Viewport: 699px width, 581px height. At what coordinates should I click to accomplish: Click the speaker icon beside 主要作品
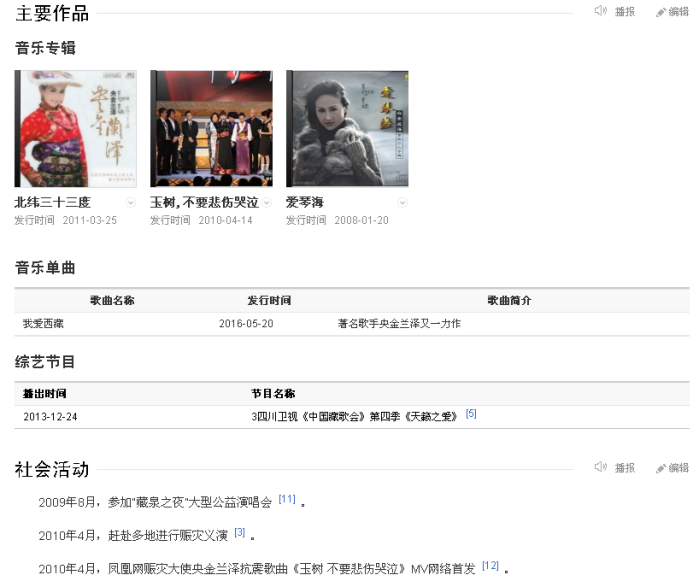pyautogui.click(x=600, y=11)
